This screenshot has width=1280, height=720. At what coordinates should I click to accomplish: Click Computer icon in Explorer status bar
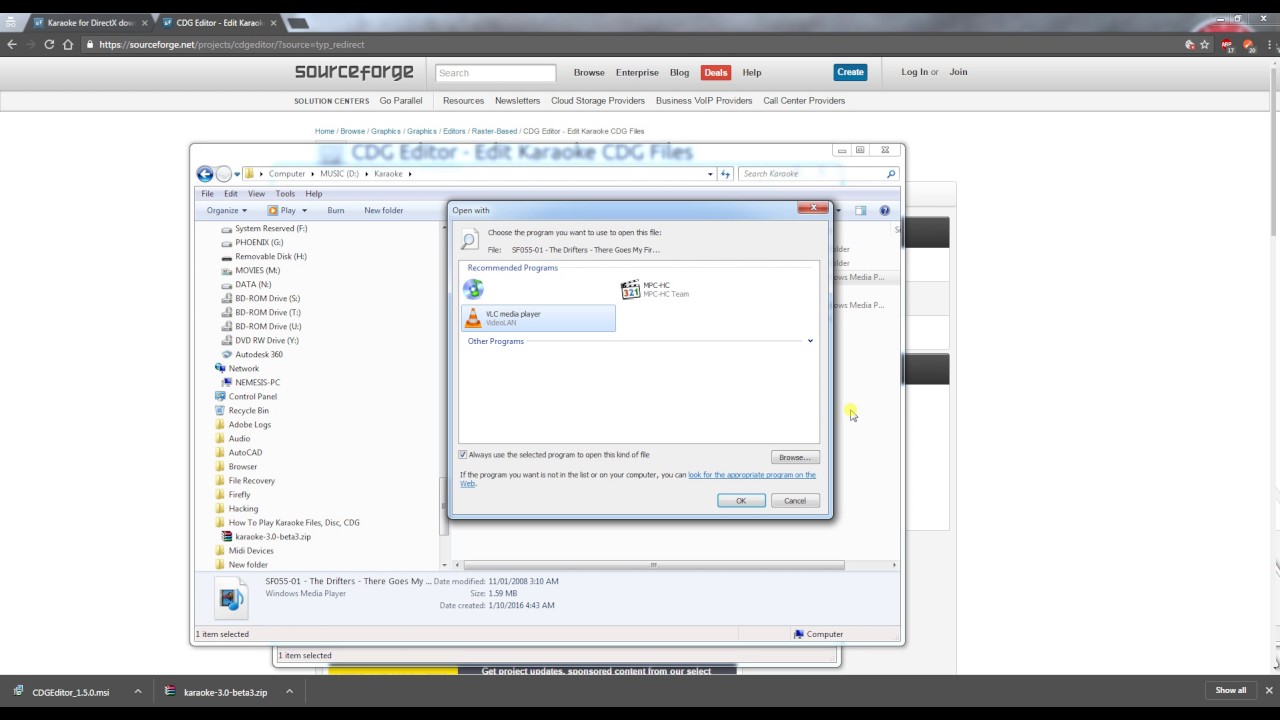click(x=799, y=634)
